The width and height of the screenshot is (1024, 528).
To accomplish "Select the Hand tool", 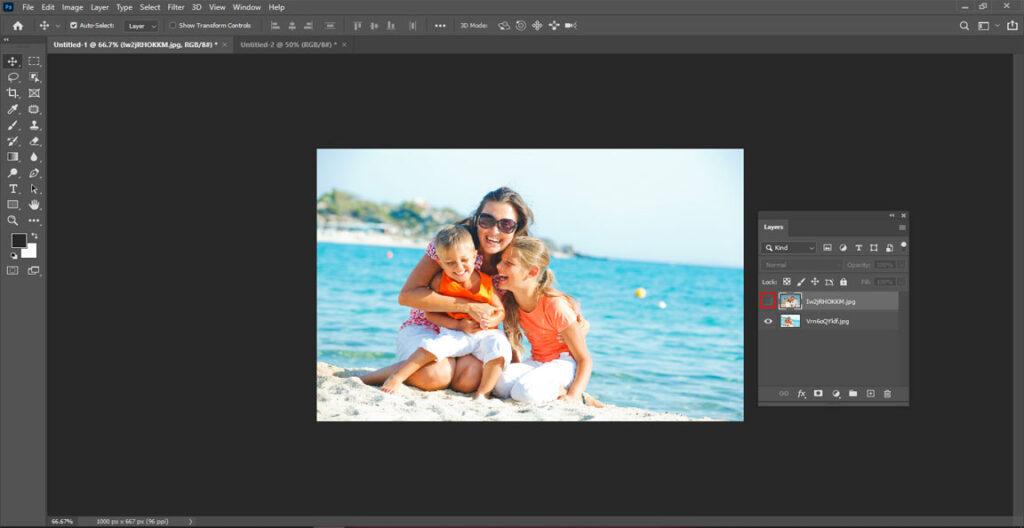I will point(34,205).
